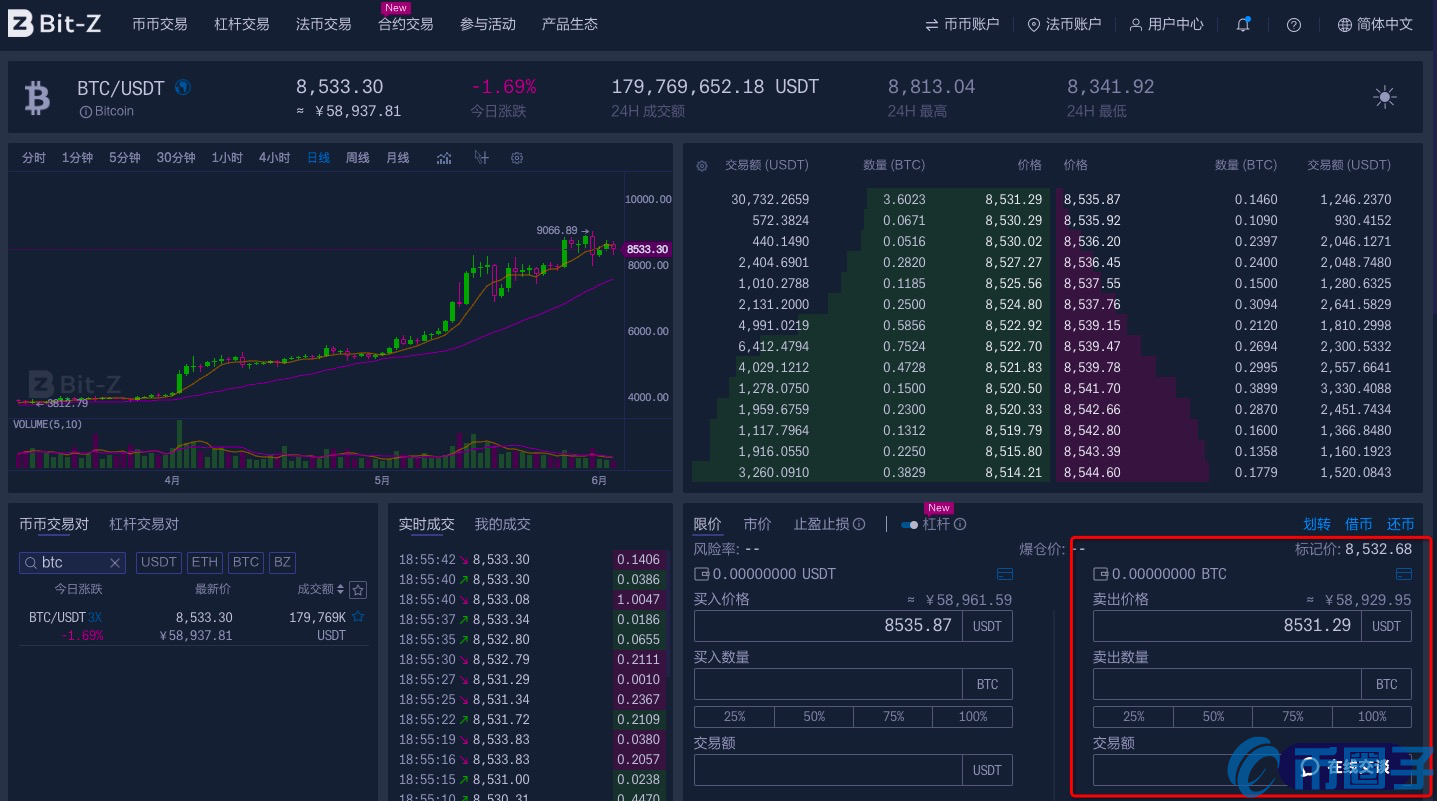Image resolution: width=1437 pixels, height=801 pixels.
Task: Switch chart to 月线 interval
Action: click(x=398, y=158)
